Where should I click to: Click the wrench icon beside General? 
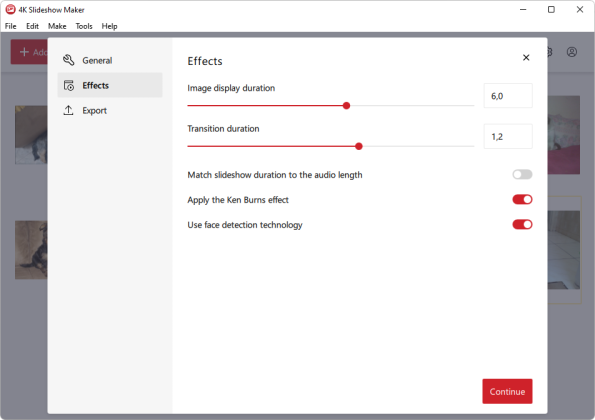(x=69, y=60)
